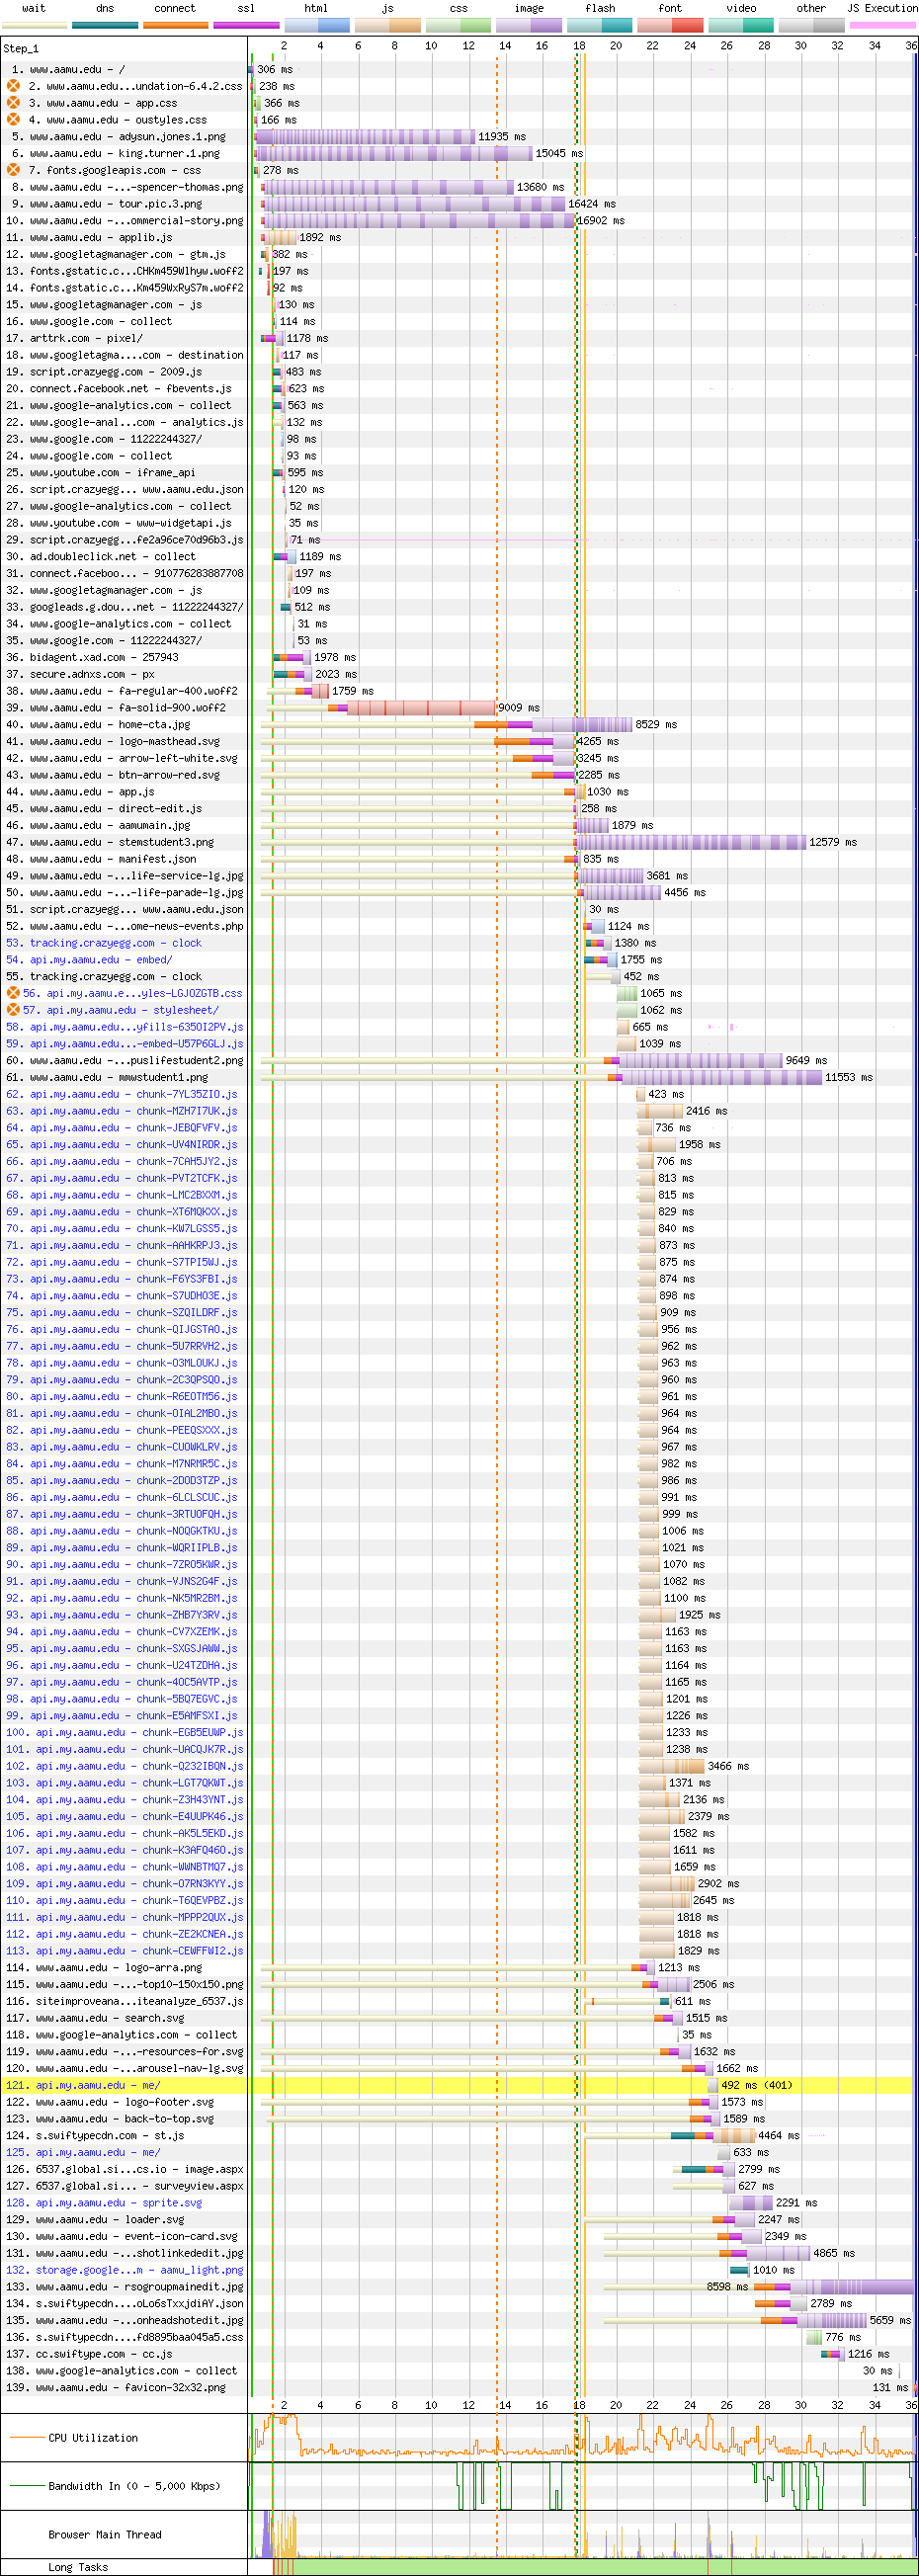Click the render-blocking icon on row 2 foundation-6.4.2.css
Viewport: 919px width, 2576px height.
coord(13,86)
